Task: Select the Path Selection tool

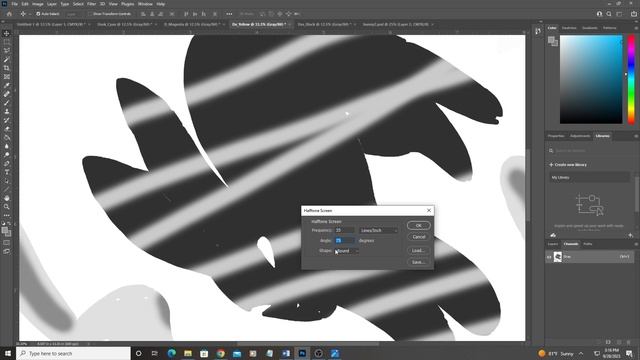Action: click(7, 181)
